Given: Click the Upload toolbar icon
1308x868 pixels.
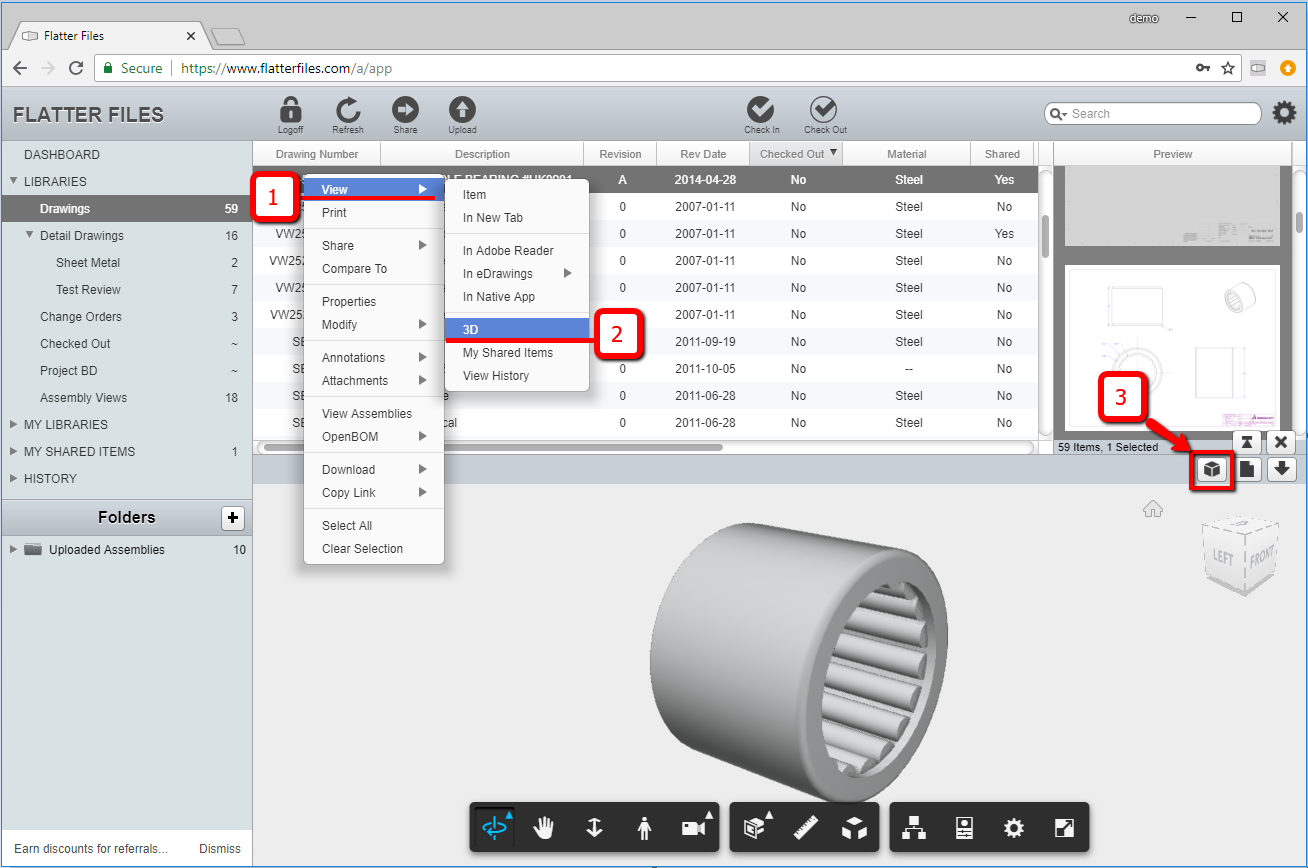Looking at the screenshot, I should click(462, 110).
